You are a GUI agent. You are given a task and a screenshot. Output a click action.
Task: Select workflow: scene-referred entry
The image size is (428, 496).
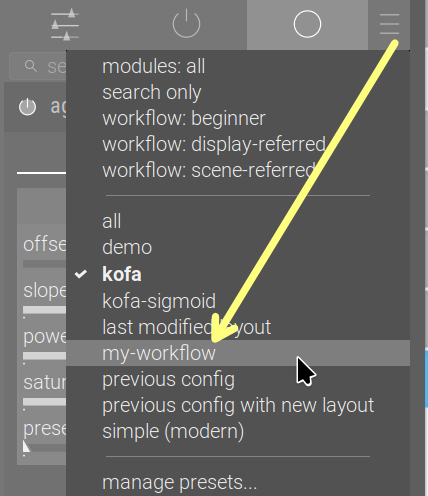(x=209, y=171)
